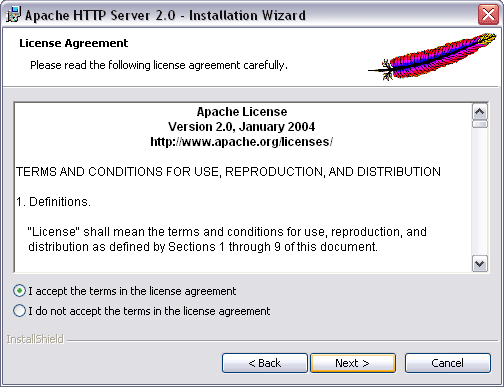
Task: Click the empty scrollbar track below thumb
Action: 480,192
